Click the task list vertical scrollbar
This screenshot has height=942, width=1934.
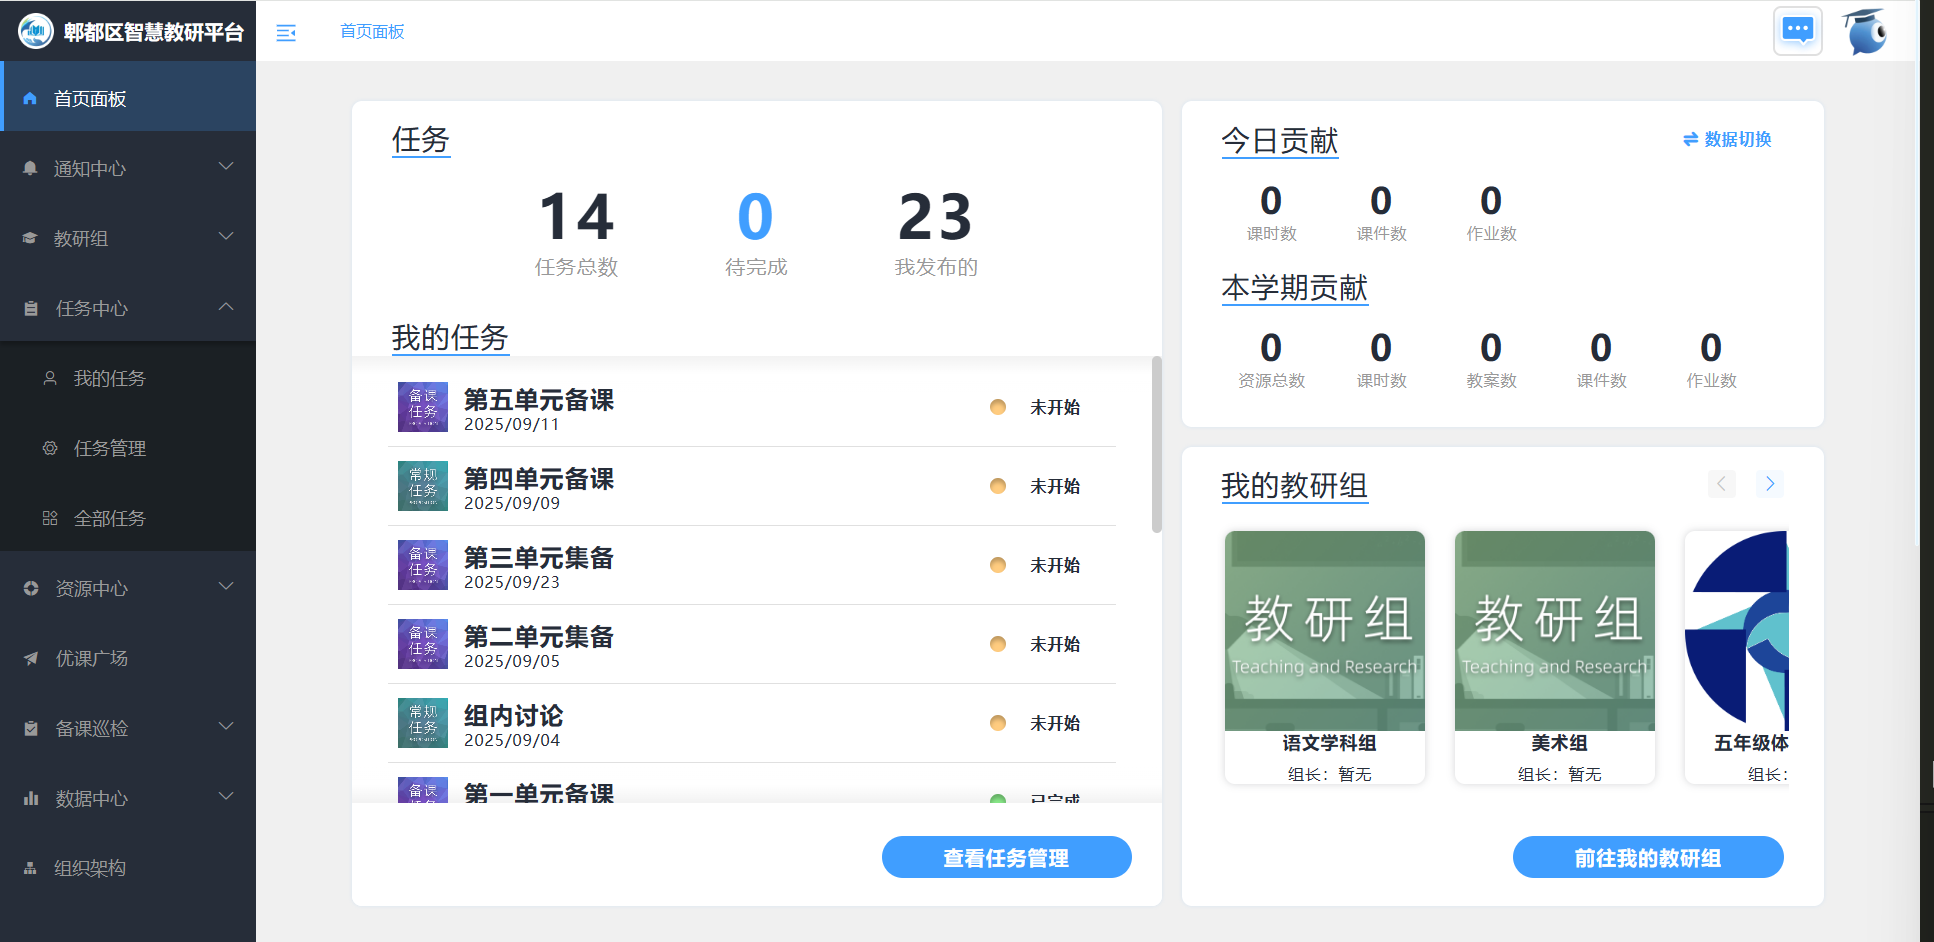pos(1157,445)
